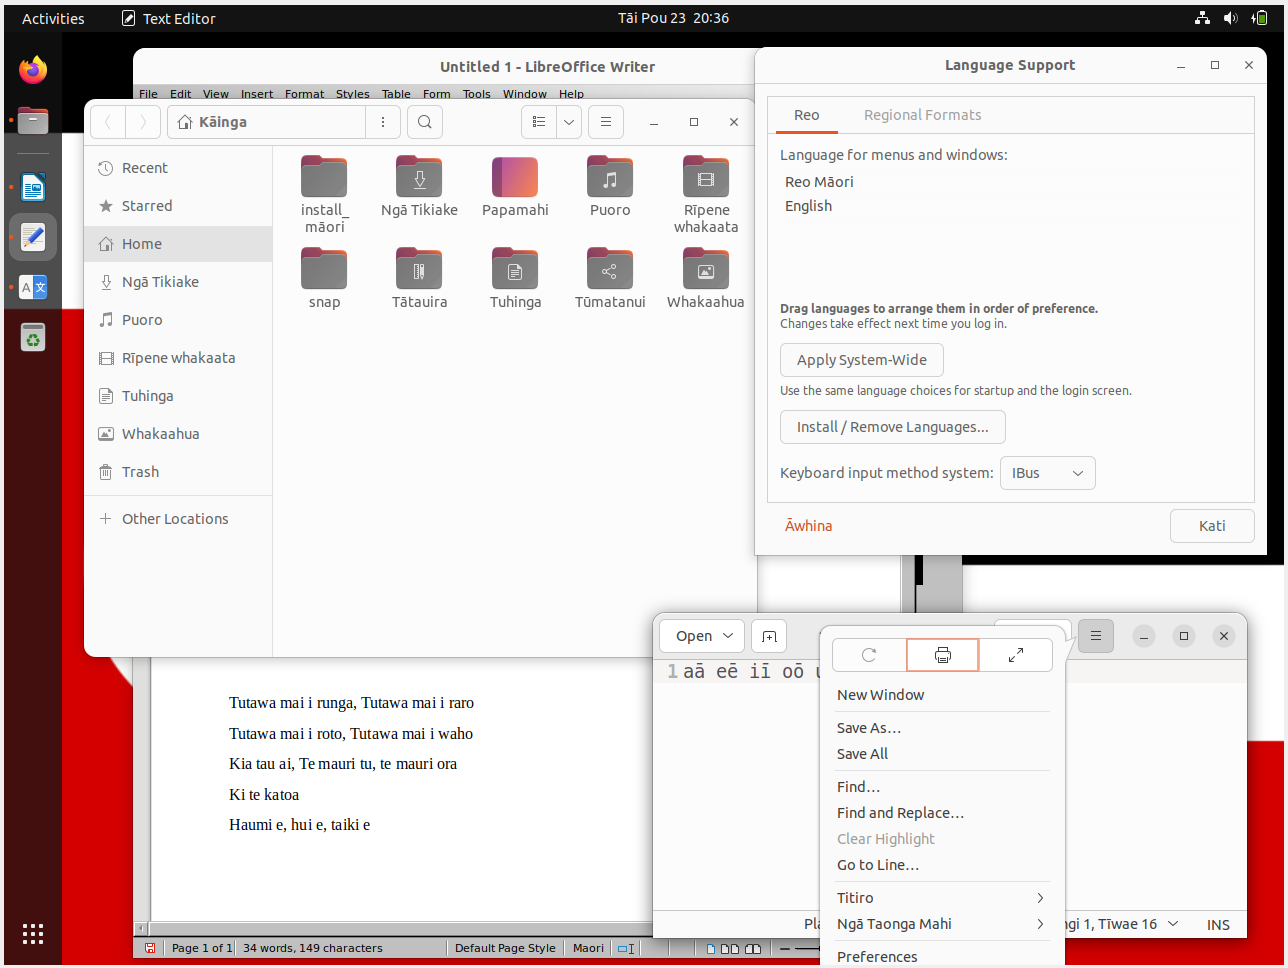
Task: Open Install / Remove Languages
Action: click(x=892, y=426)
